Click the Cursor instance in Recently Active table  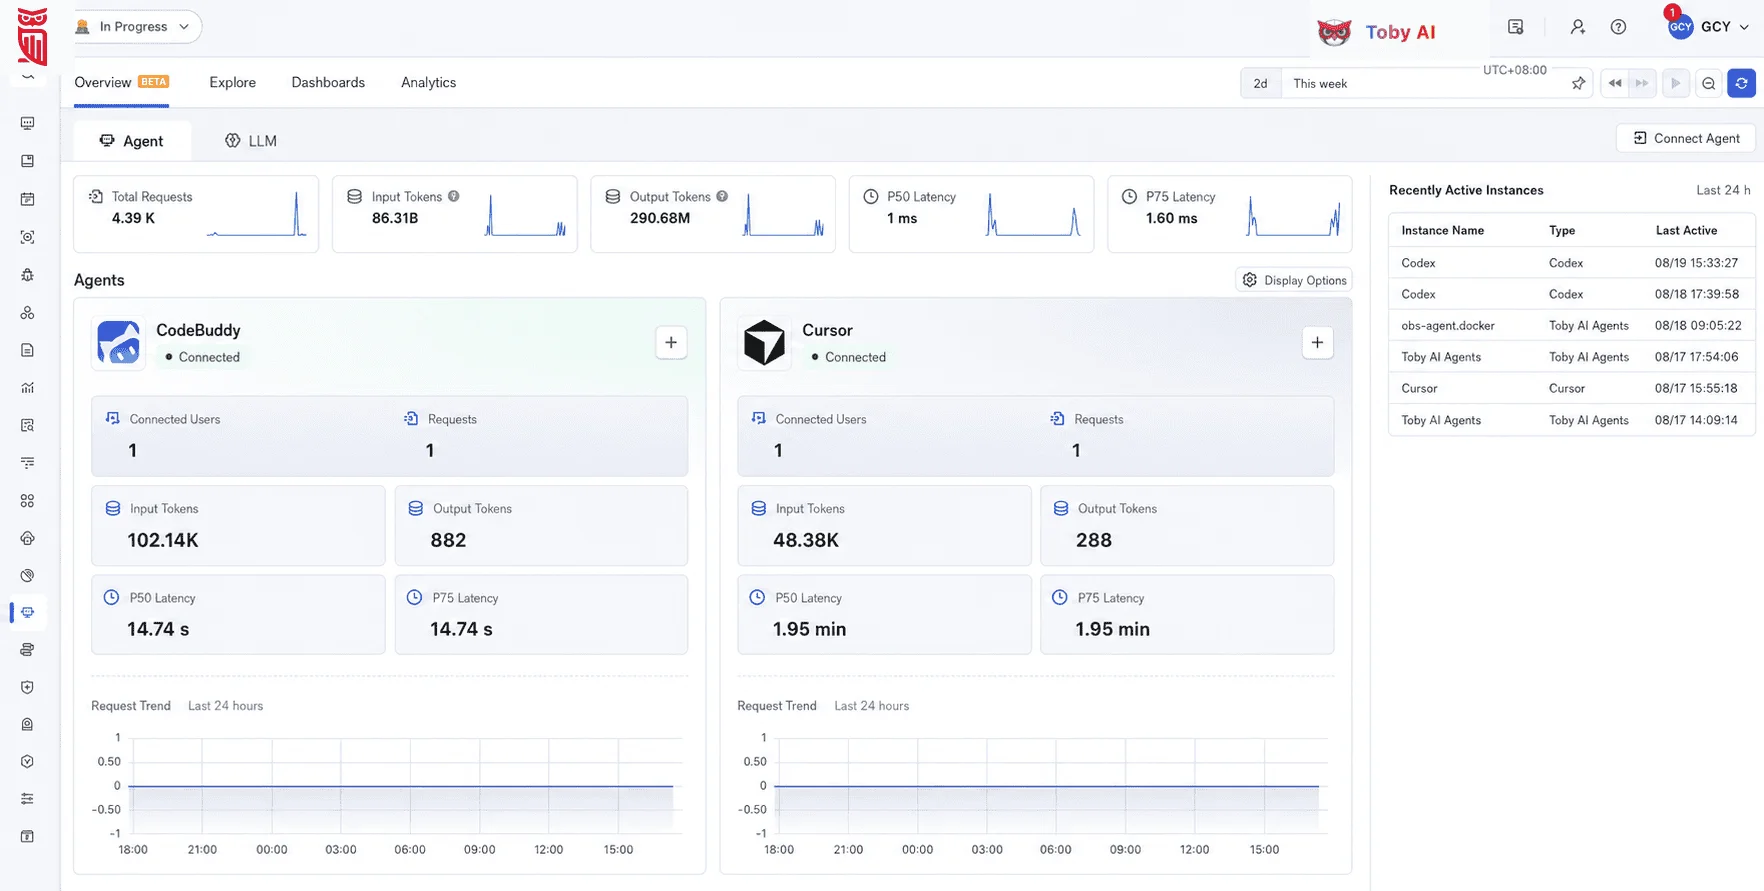point(1419,388)
